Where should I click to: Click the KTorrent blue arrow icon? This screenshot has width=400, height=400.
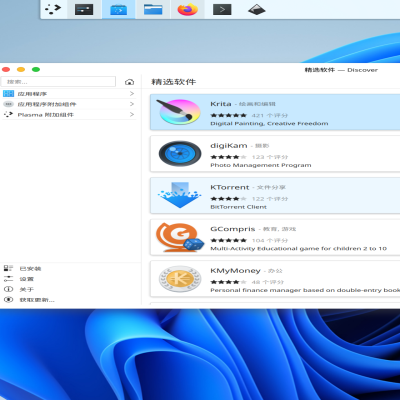point(180,195)
